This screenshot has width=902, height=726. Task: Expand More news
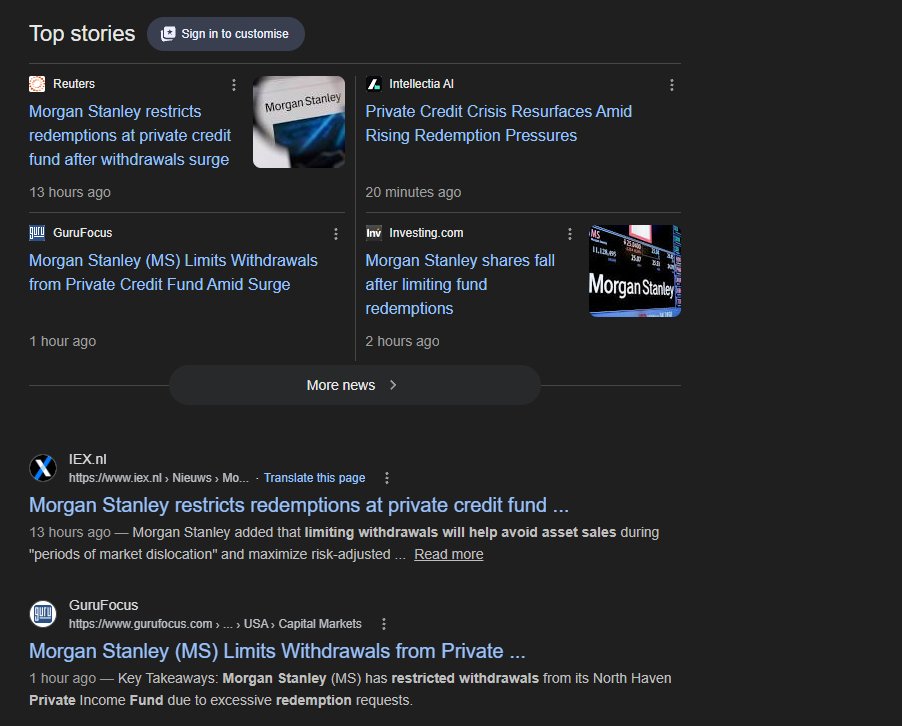tap(355, 385)
